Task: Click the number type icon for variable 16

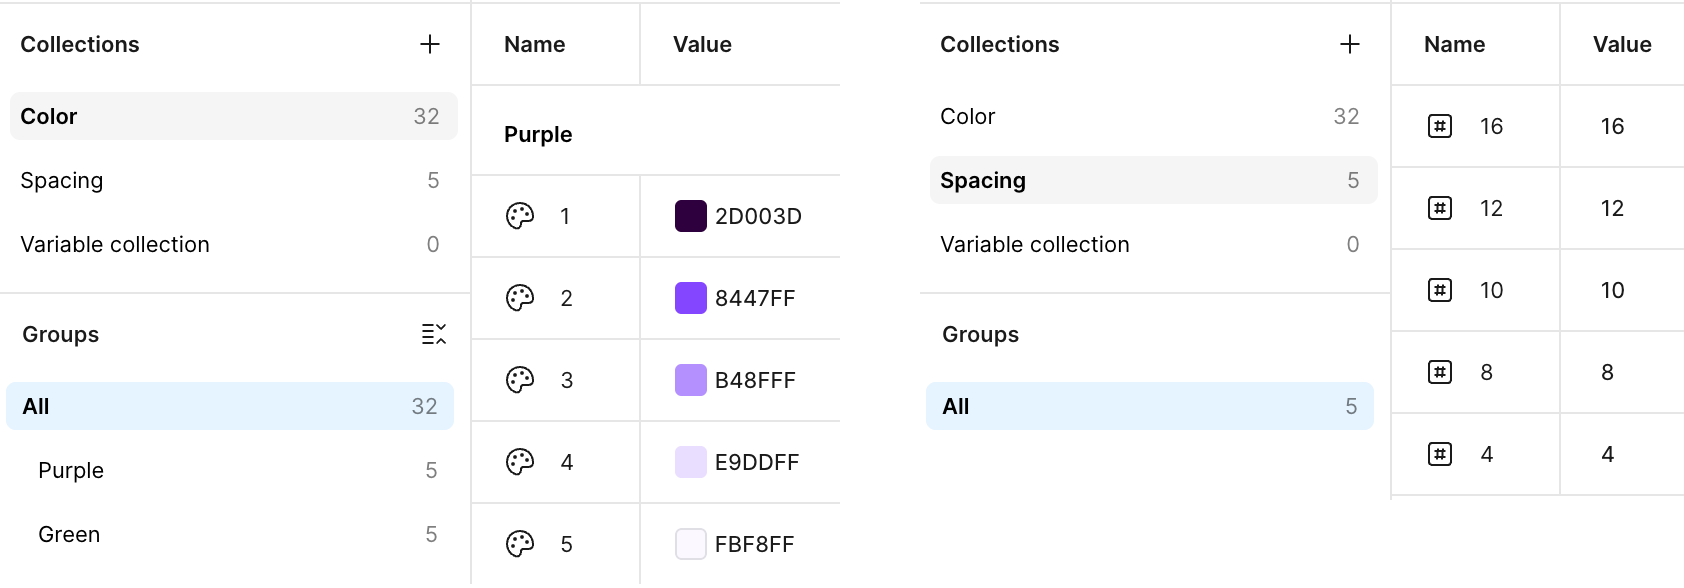Action: click(1440, 126)
